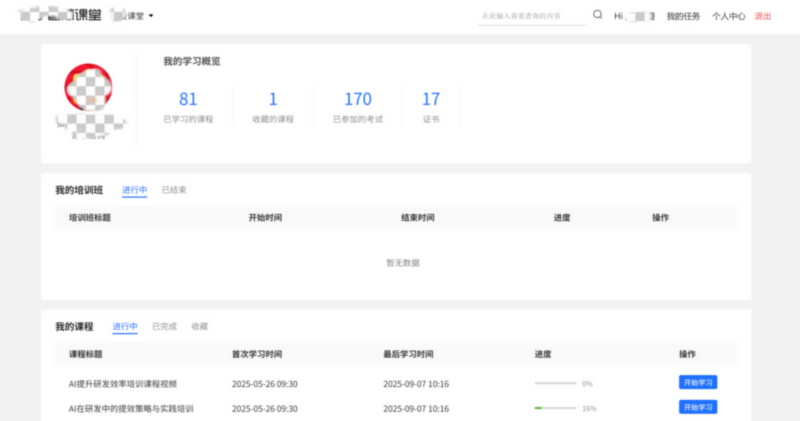View the 17 证书 certificates count

click(x=431, y=106)
